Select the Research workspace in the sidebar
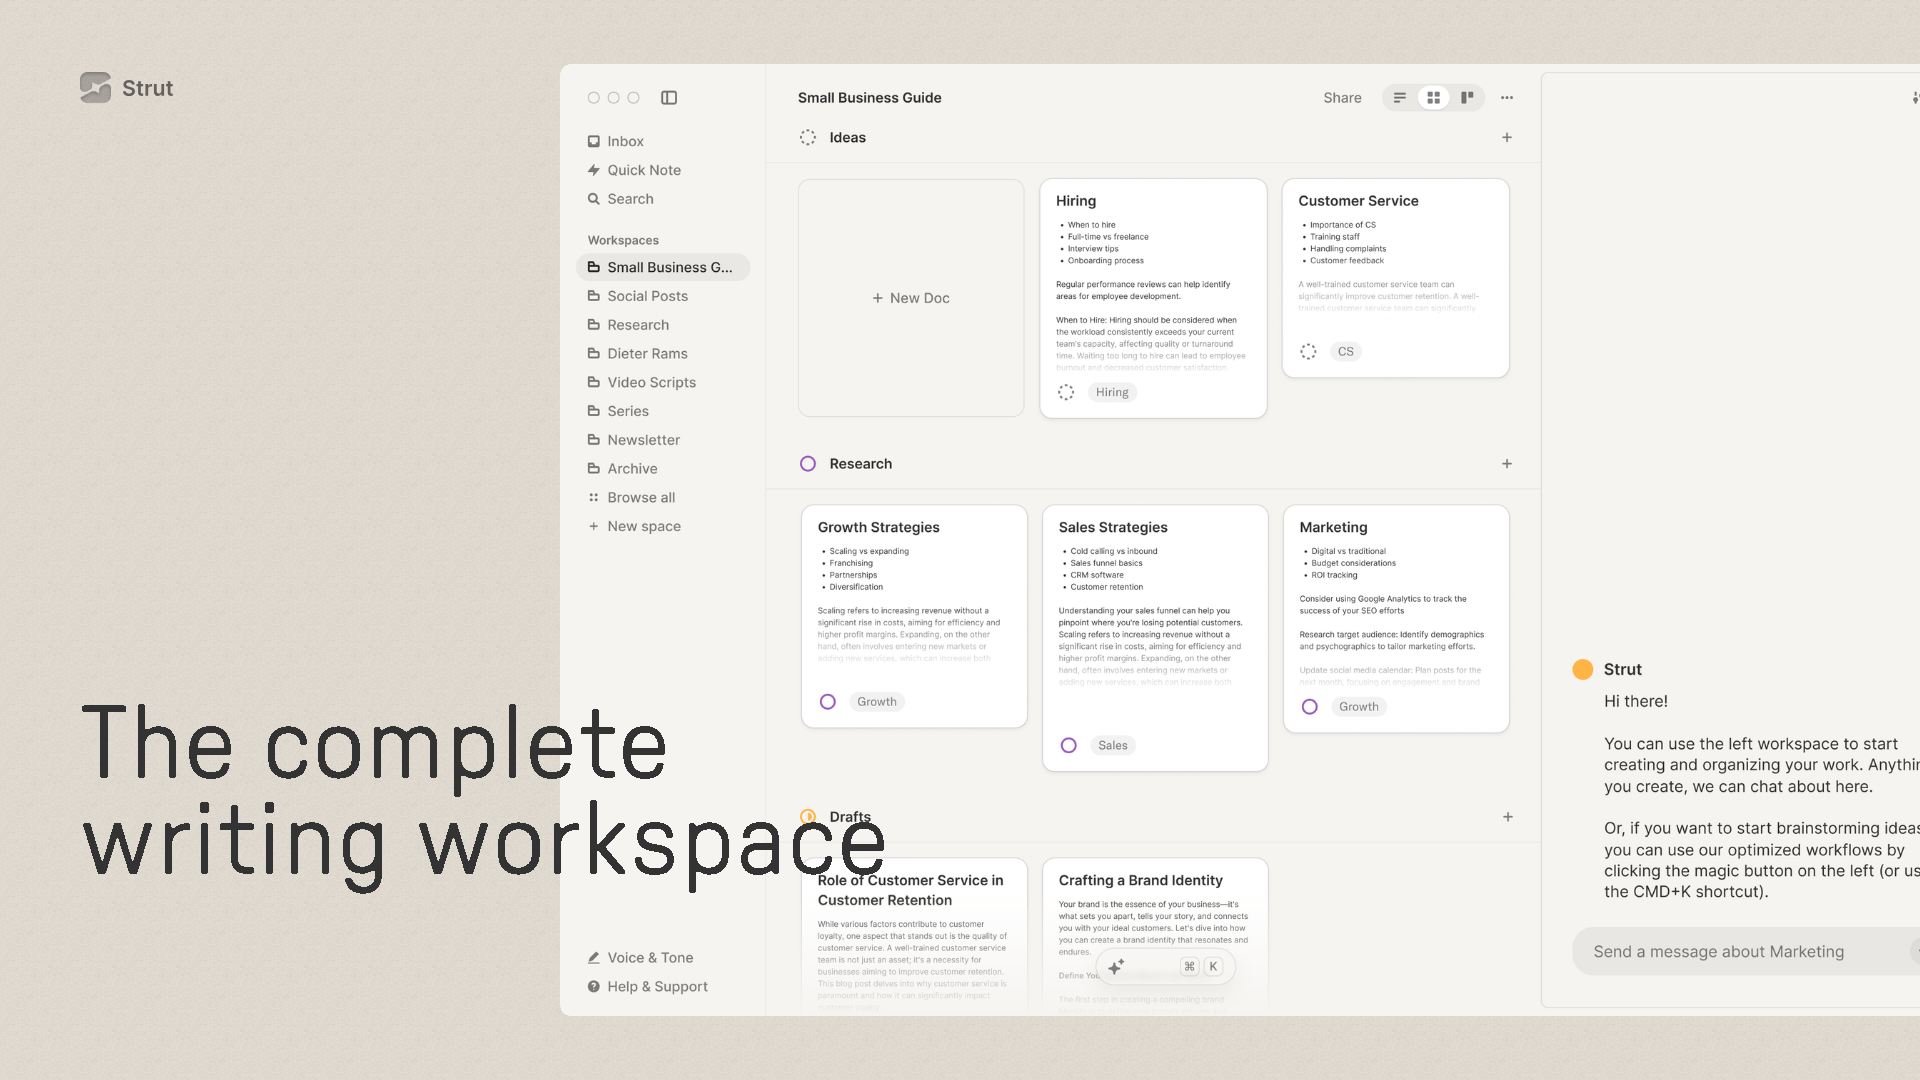Image resolution: width=1920 pixels, height=1080 pixels. point(638,324)
